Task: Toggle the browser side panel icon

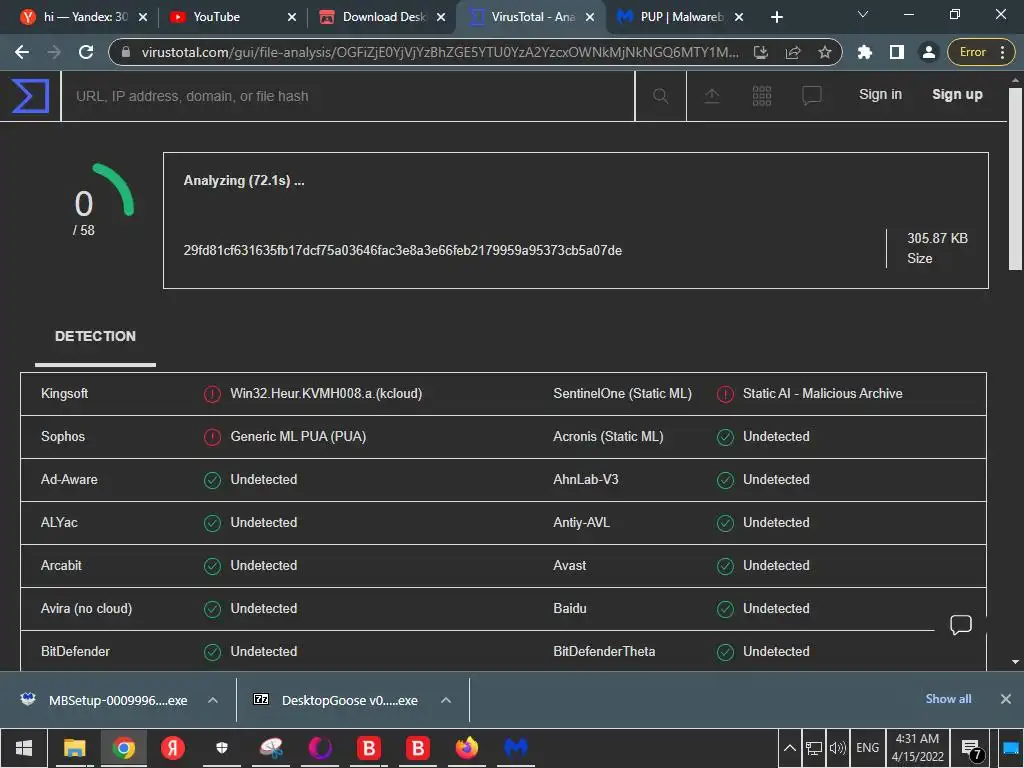Action: [897, 52]
